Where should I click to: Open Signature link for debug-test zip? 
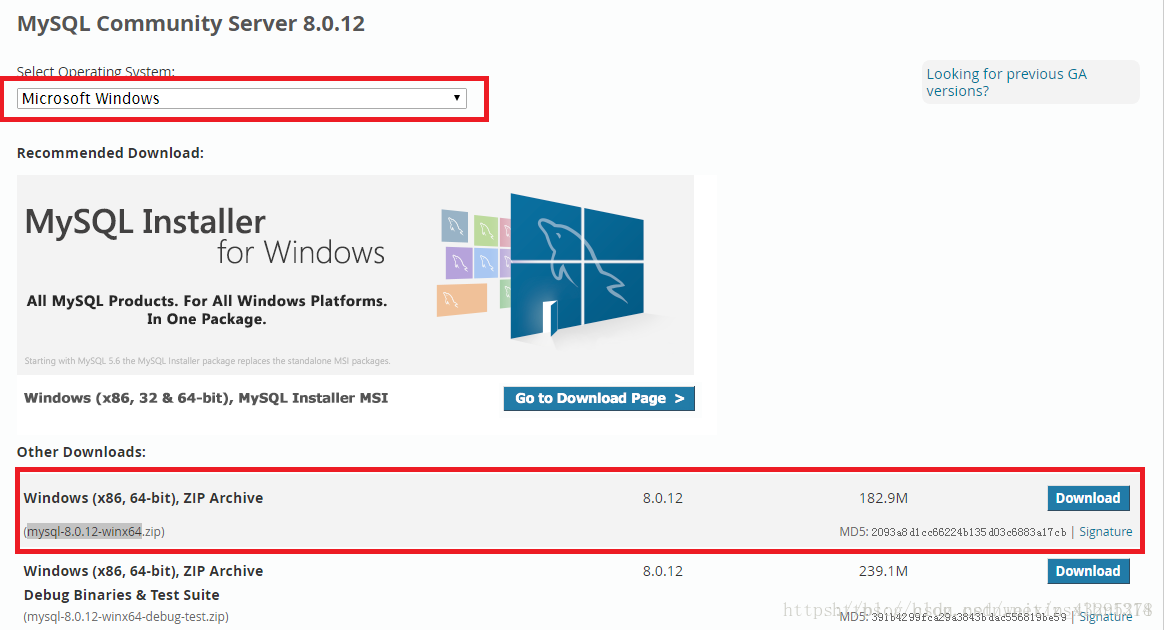pyautogui.click(x=1105, y=617)
